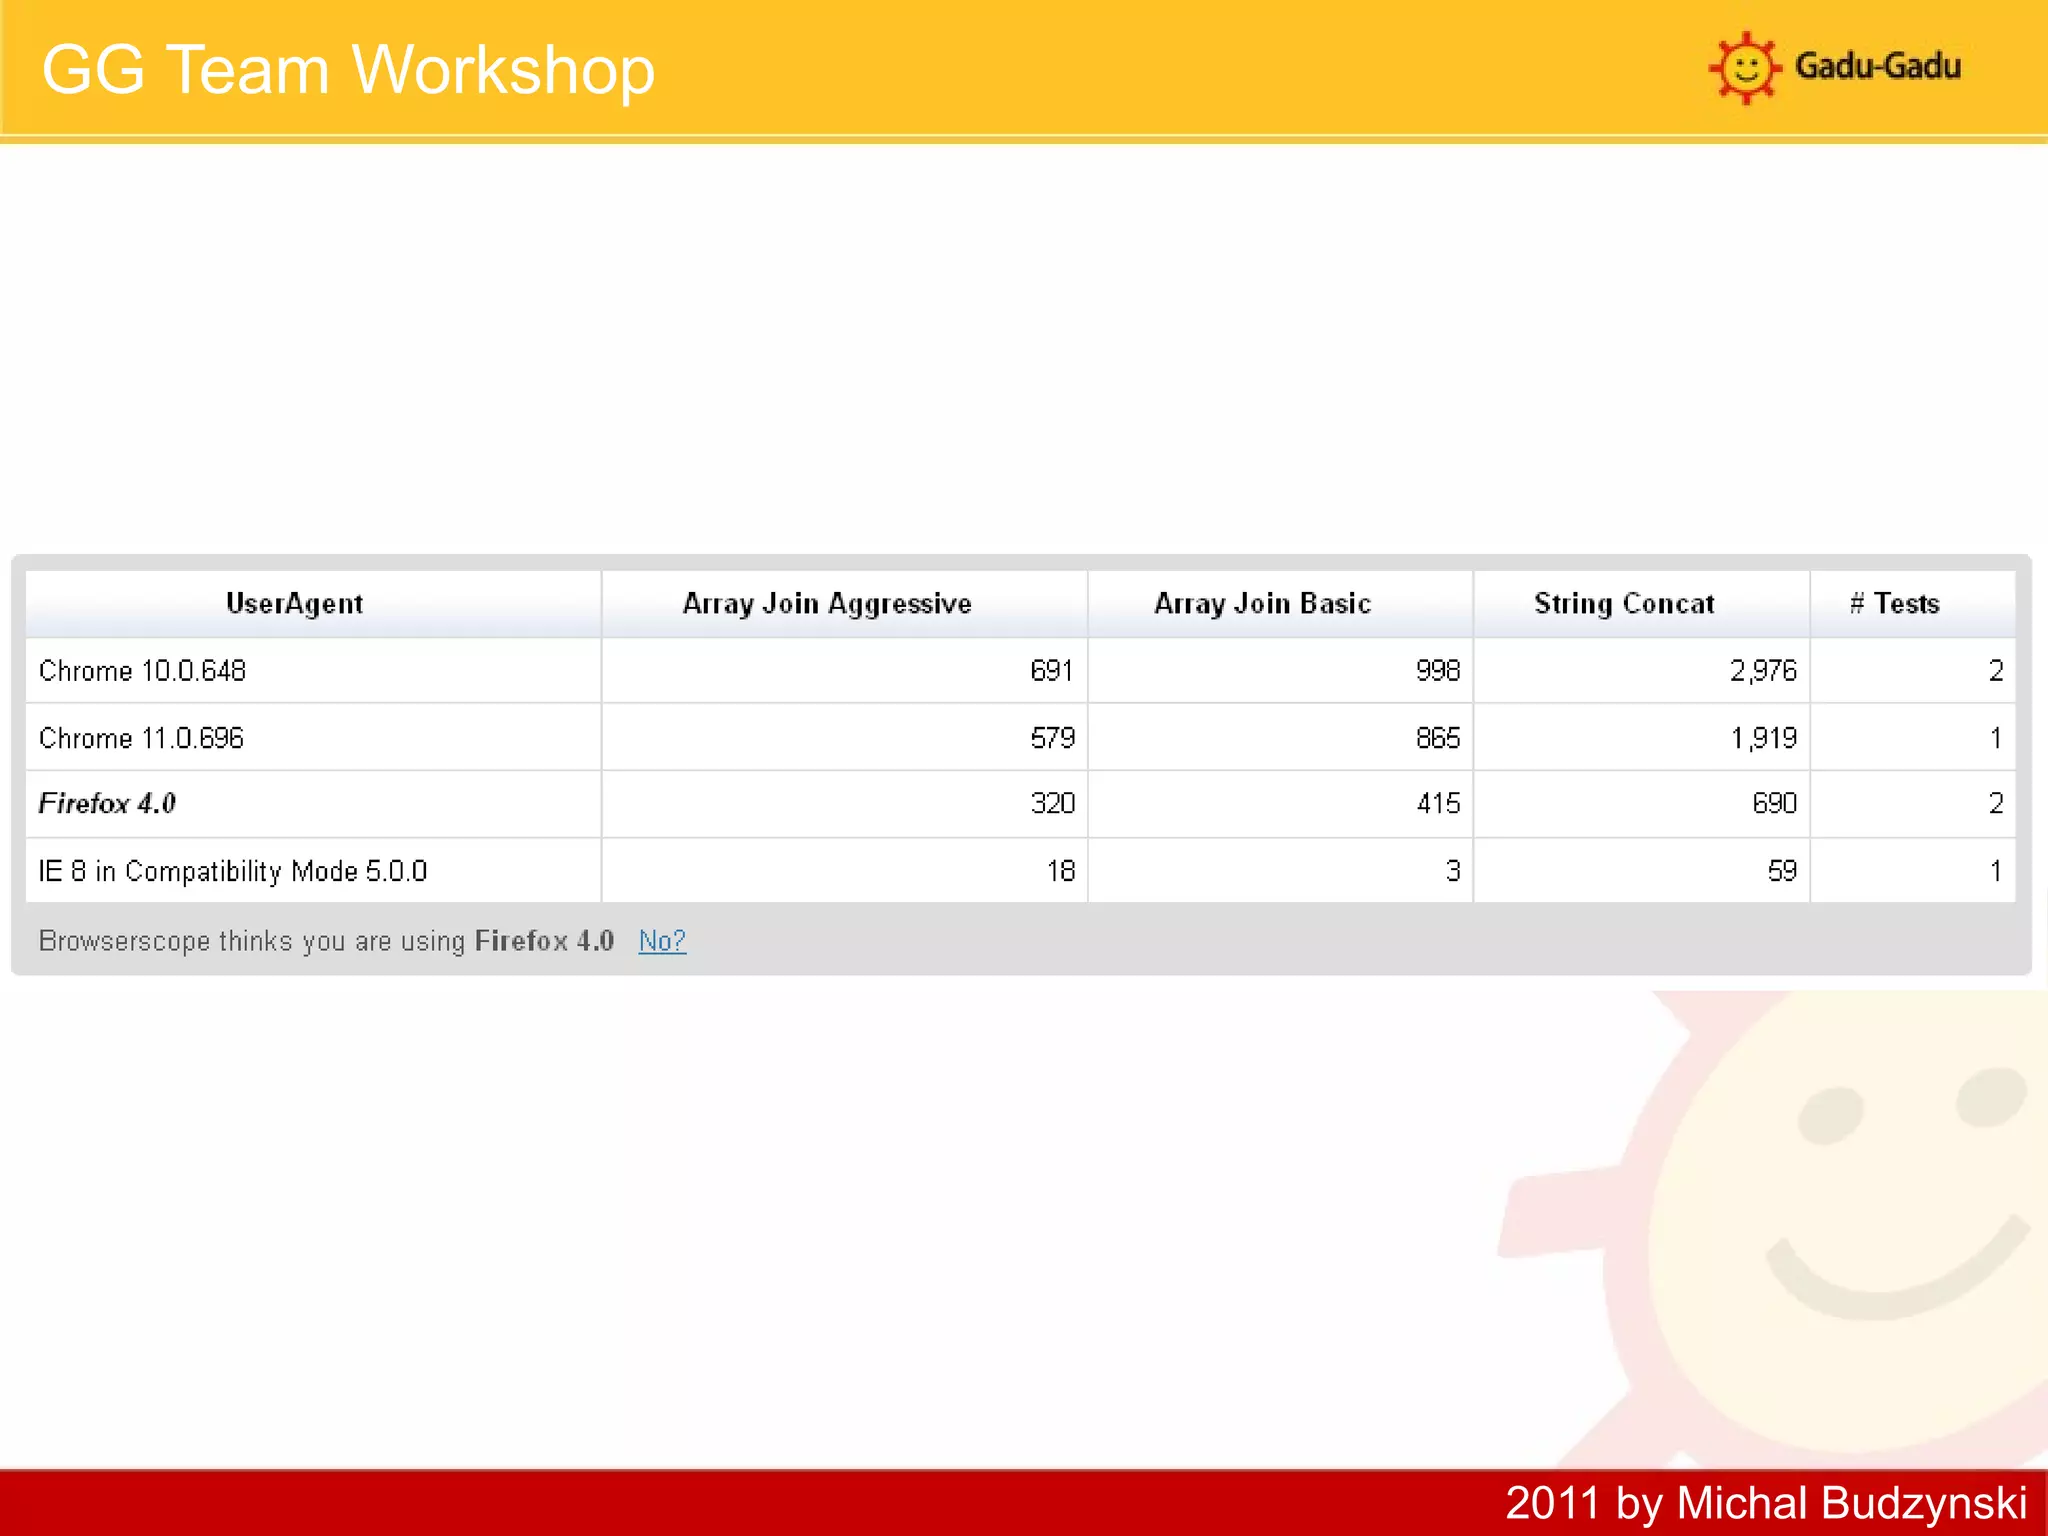Click the 'No?' link after Firefox 4.0
The height and width of the screenshot is (1536, 2048).
tap(662, 940)
